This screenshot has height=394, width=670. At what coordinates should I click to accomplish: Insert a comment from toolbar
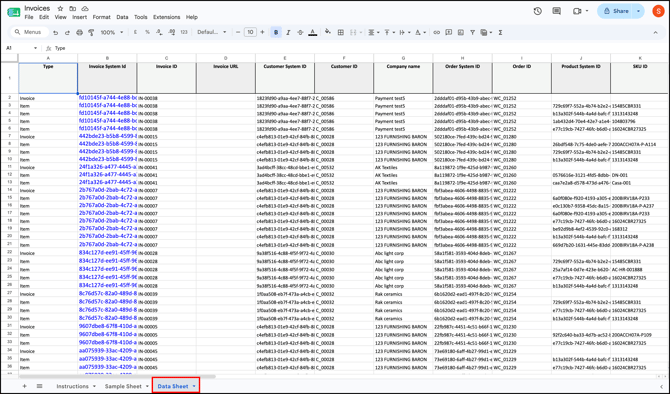tap(449, 32)
